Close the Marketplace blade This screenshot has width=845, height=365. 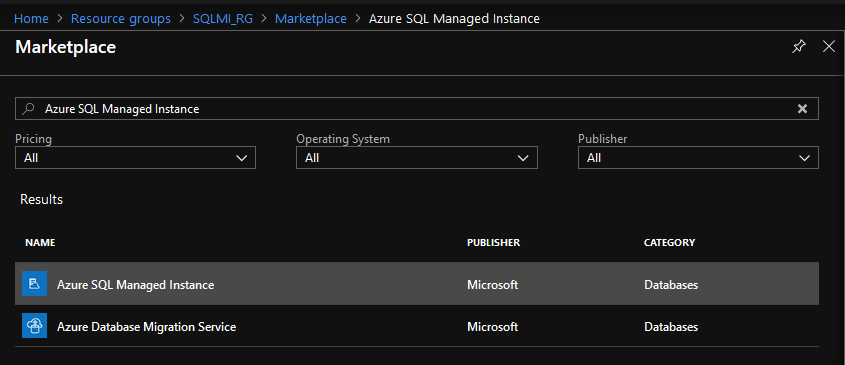[829, 47]
